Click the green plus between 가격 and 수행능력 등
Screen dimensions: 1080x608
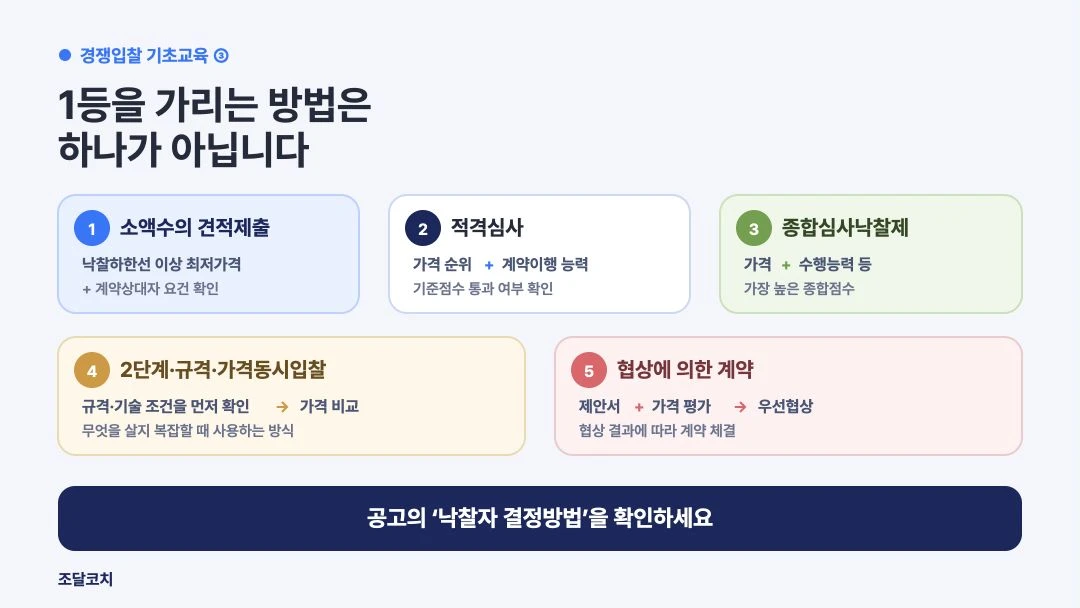(785, 265)
